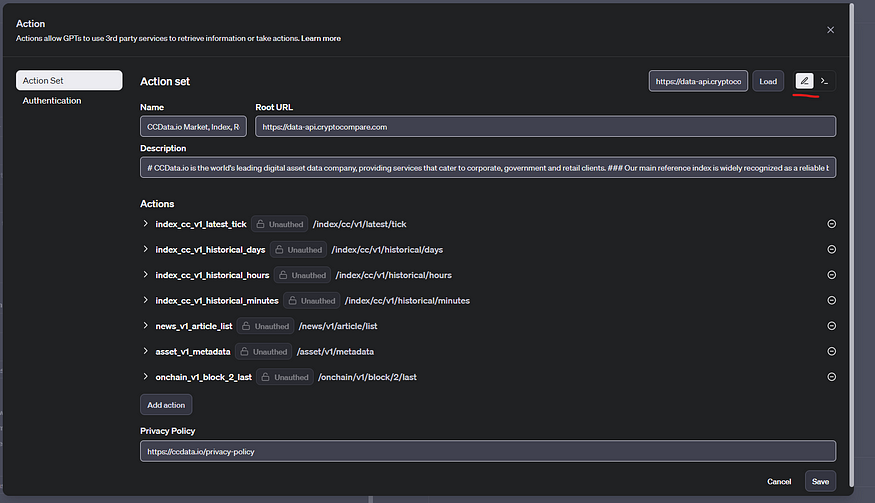The height and width of the screenshot is (503, 875).
Task: Expand the index_cc_v1_historical_minutes action
Action: tap(146, 300)
